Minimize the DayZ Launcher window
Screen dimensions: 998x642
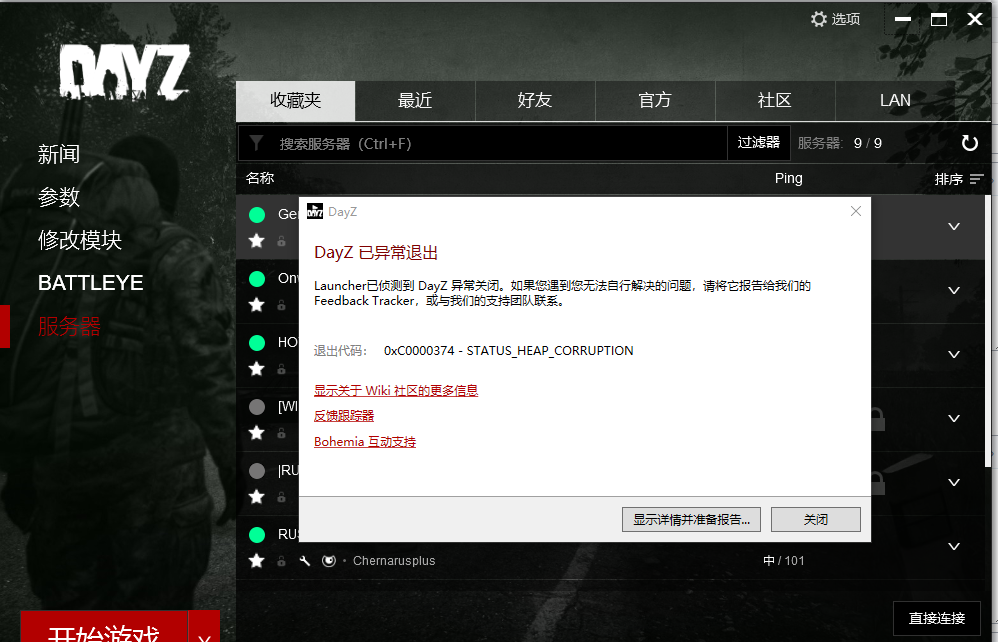pyautogui.click(x=903, y=19)
